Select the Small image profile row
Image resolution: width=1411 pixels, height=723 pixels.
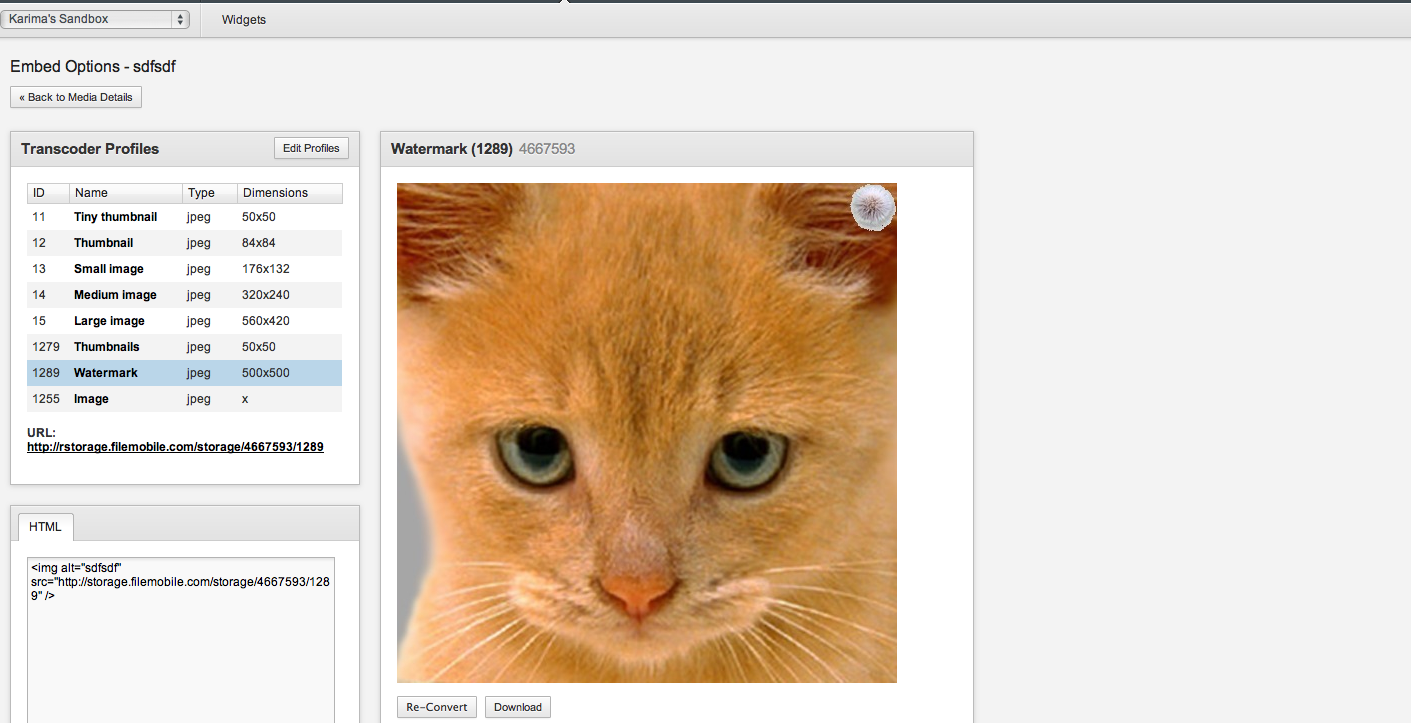pyautogui.click(x=184, y=269)
